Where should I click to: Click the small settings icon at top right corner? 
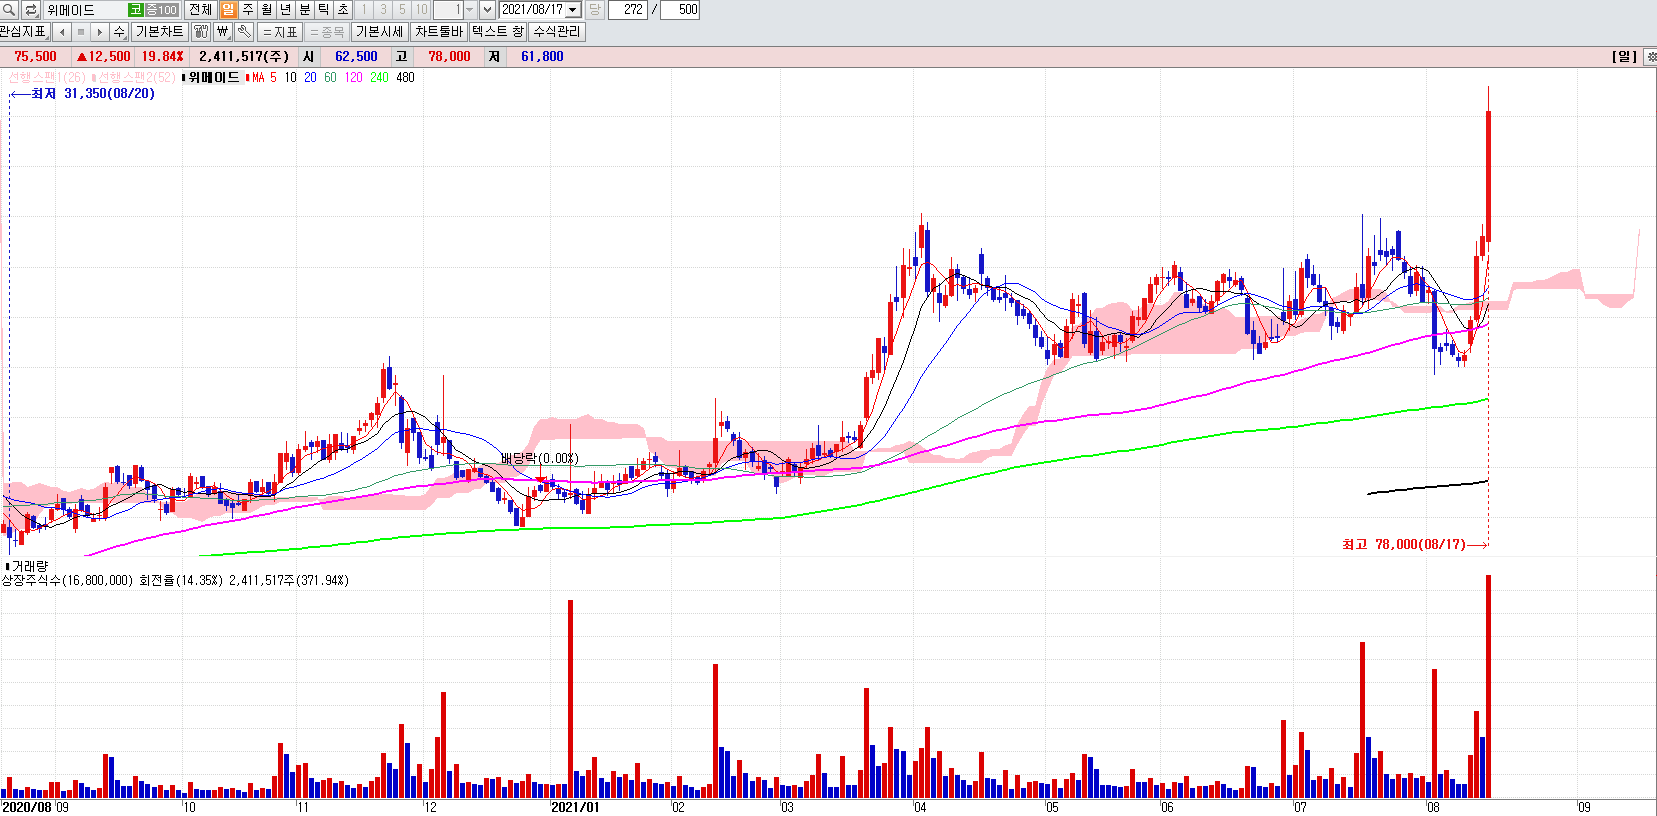tap(1650, 57)
